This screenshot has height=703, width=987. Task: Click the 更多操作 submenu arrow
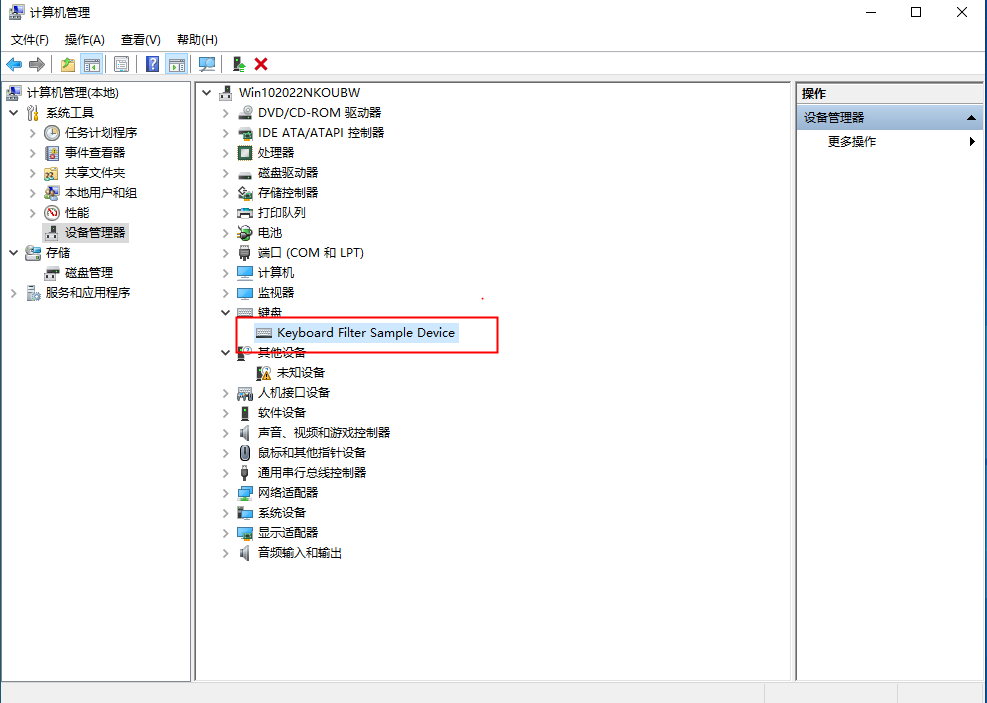click(973, 142)
